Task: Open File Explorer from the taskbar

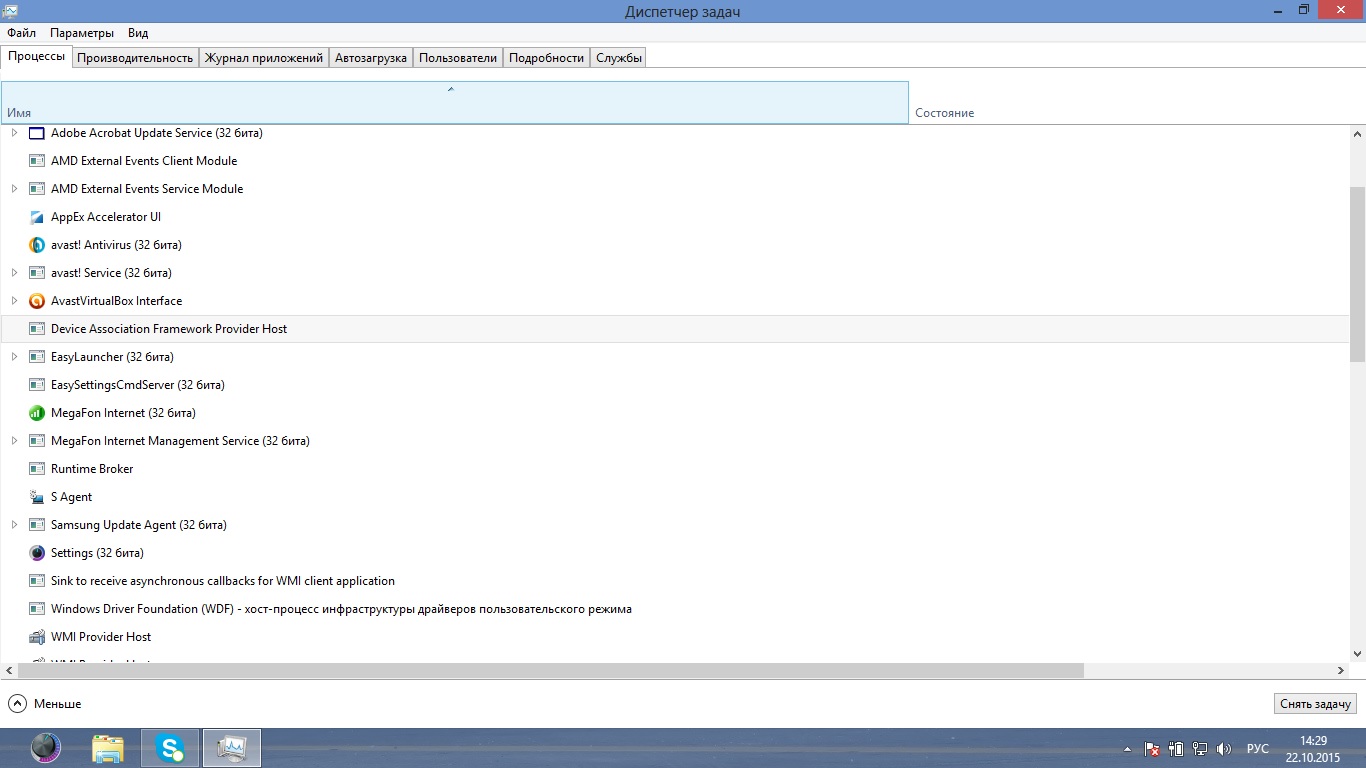Action: coord(108,748)
